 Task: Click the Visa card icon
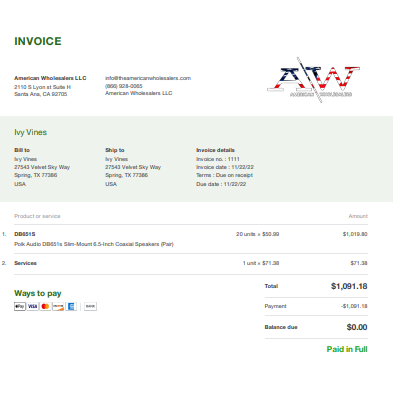33,306
